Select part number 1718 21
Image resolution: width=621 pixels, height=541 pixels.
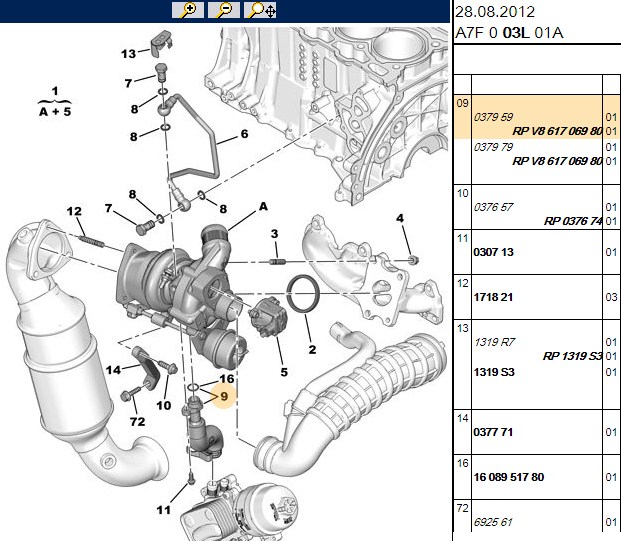point(493,297)
